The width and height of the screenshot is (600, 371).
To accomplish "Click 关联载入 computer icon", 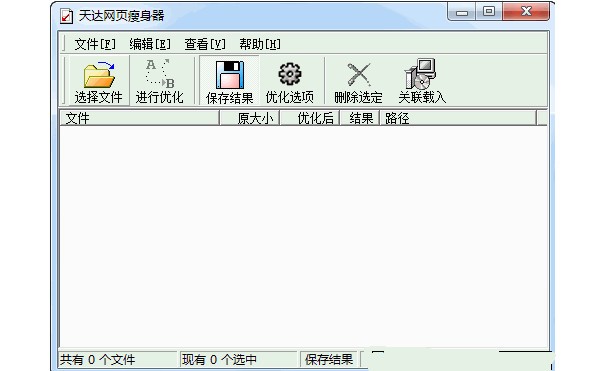I will coord(421,73).
